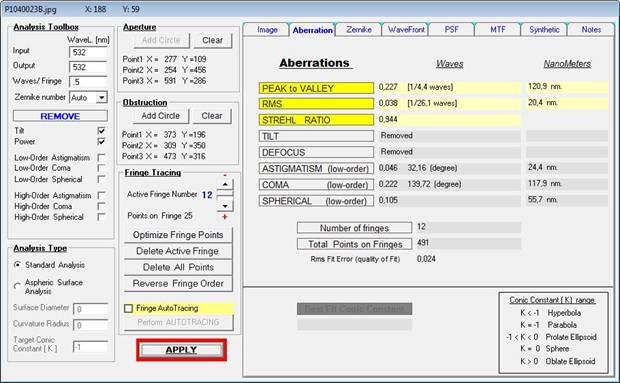The height and width of the screenshot is (383, 620).
Task: Increase the Active Fringe Number with the up arrow
Action: 225,184
